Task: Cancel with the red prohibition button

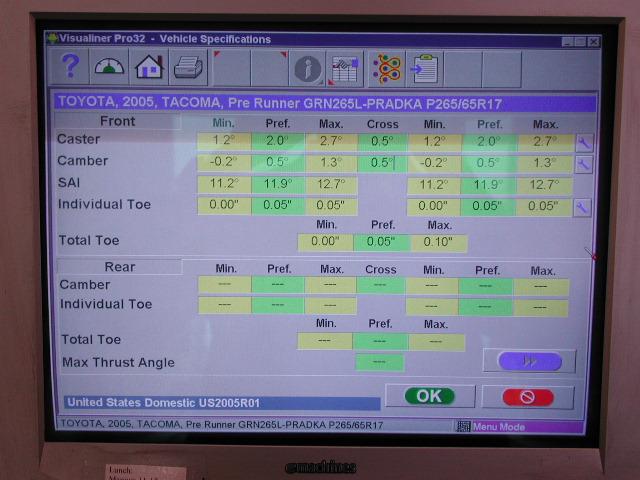Action: pos(528,397)
